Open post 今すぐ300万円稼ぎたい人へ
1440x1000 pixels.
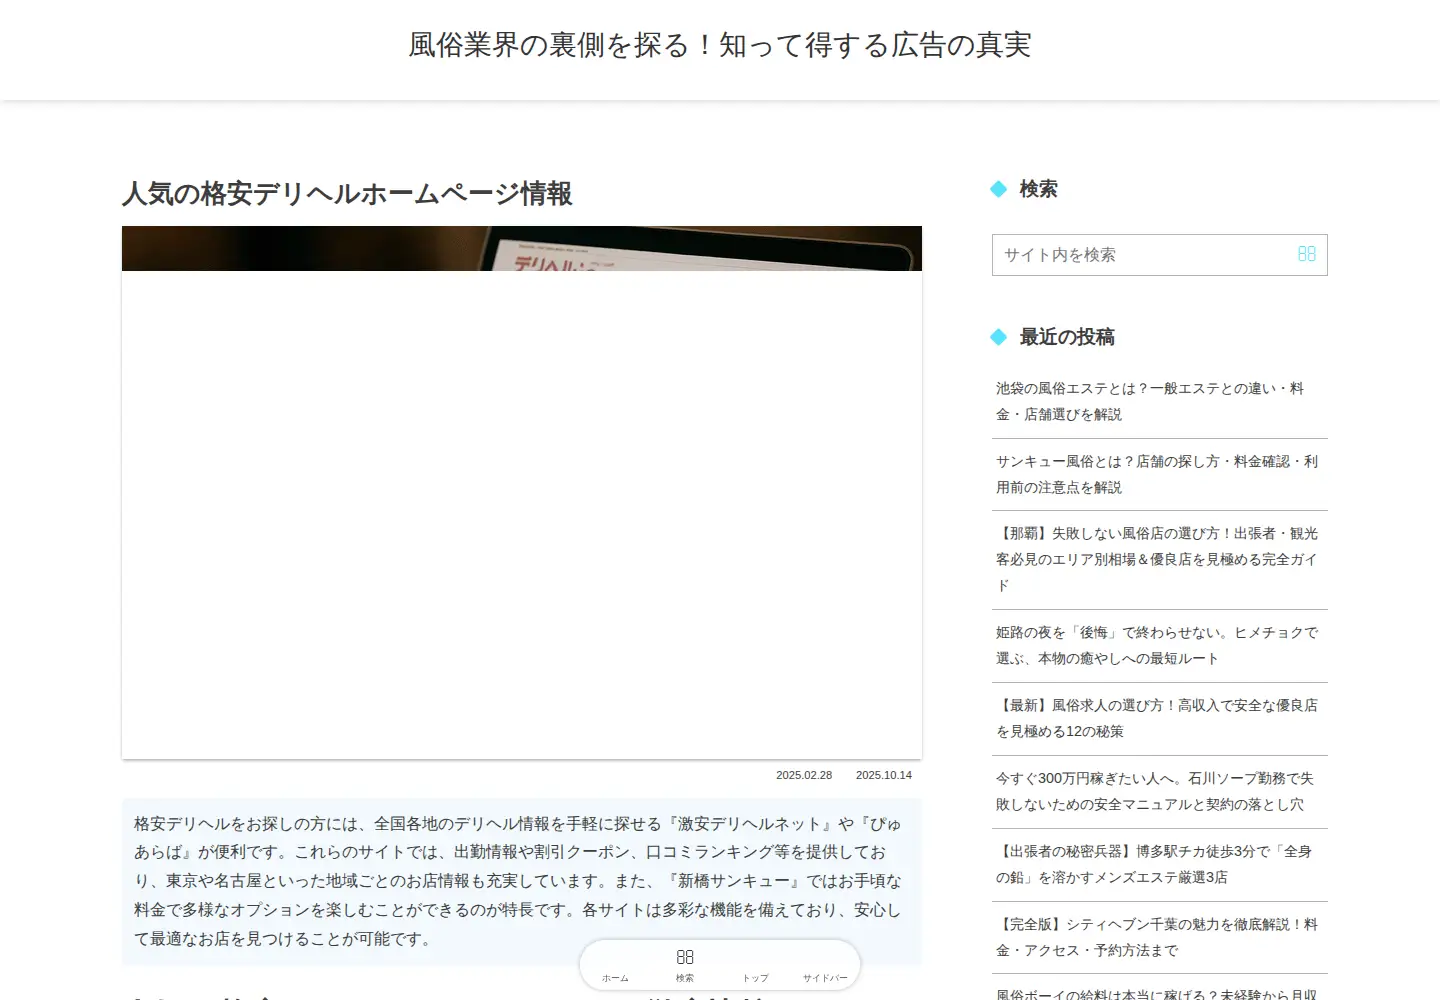point(1160,791)
